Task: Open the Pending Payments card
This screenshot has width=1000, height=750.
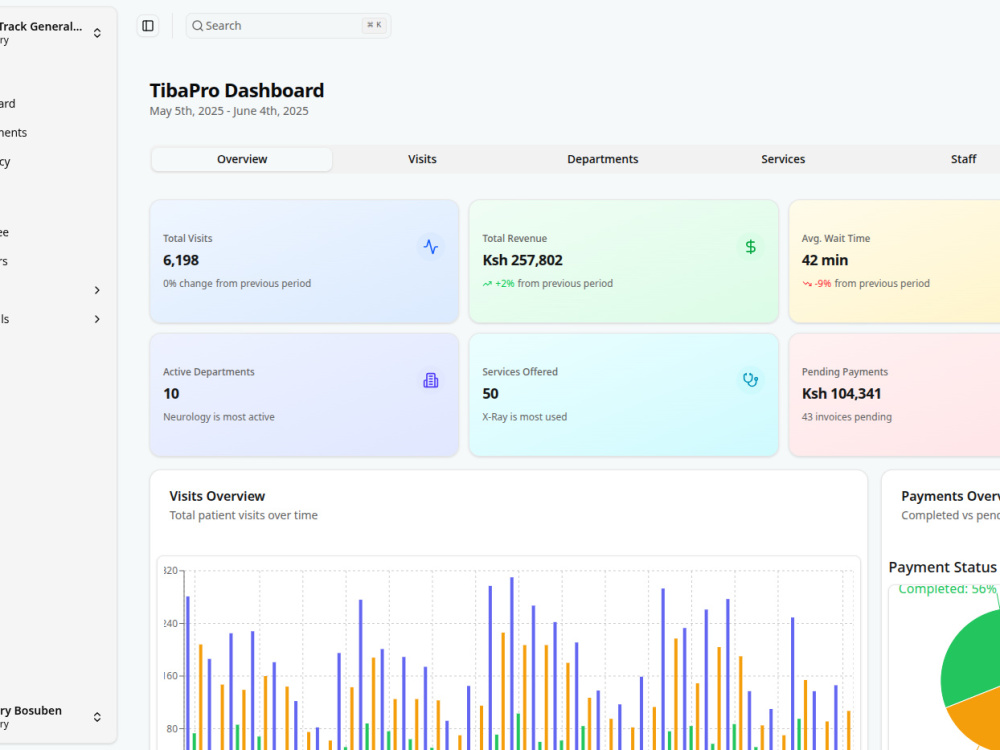Action: [894, 395]
